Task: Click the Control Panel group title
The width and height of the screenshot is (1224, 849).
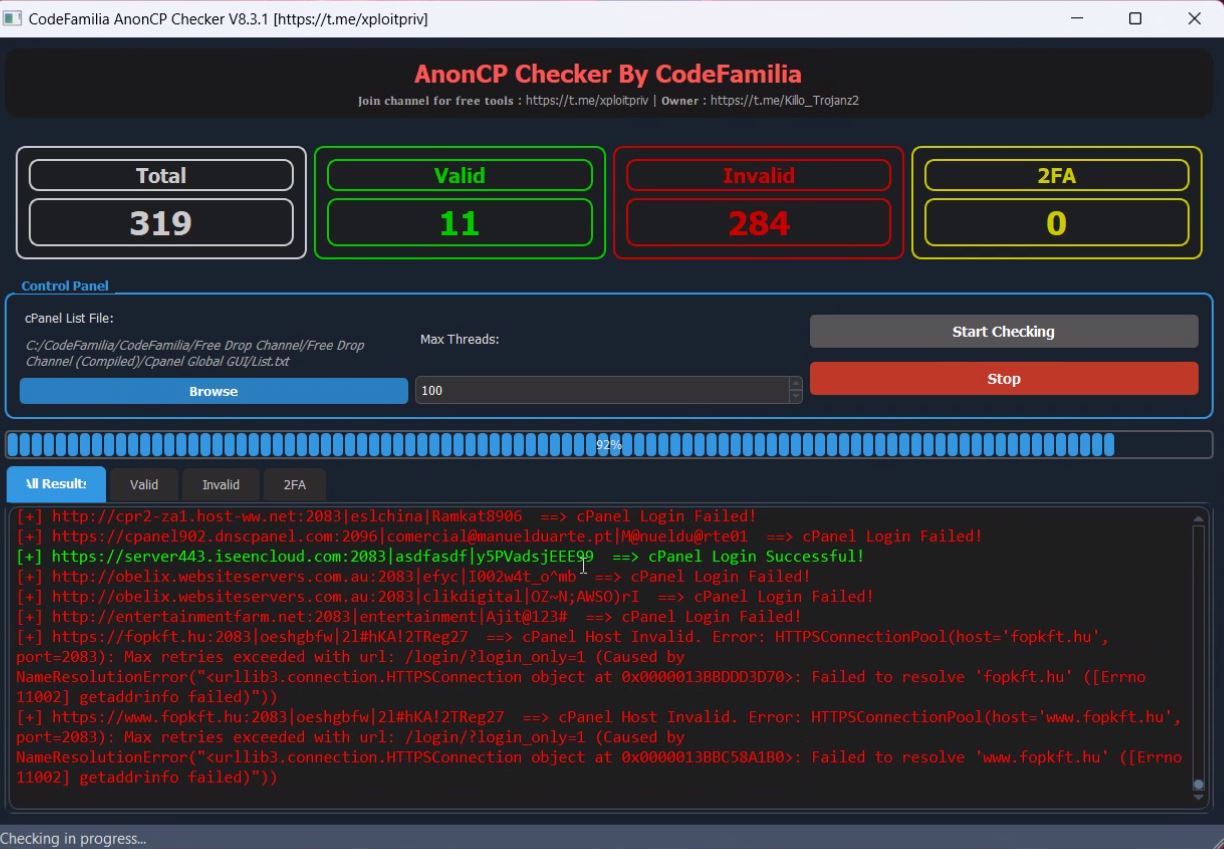Action: (x=65, y=286)
